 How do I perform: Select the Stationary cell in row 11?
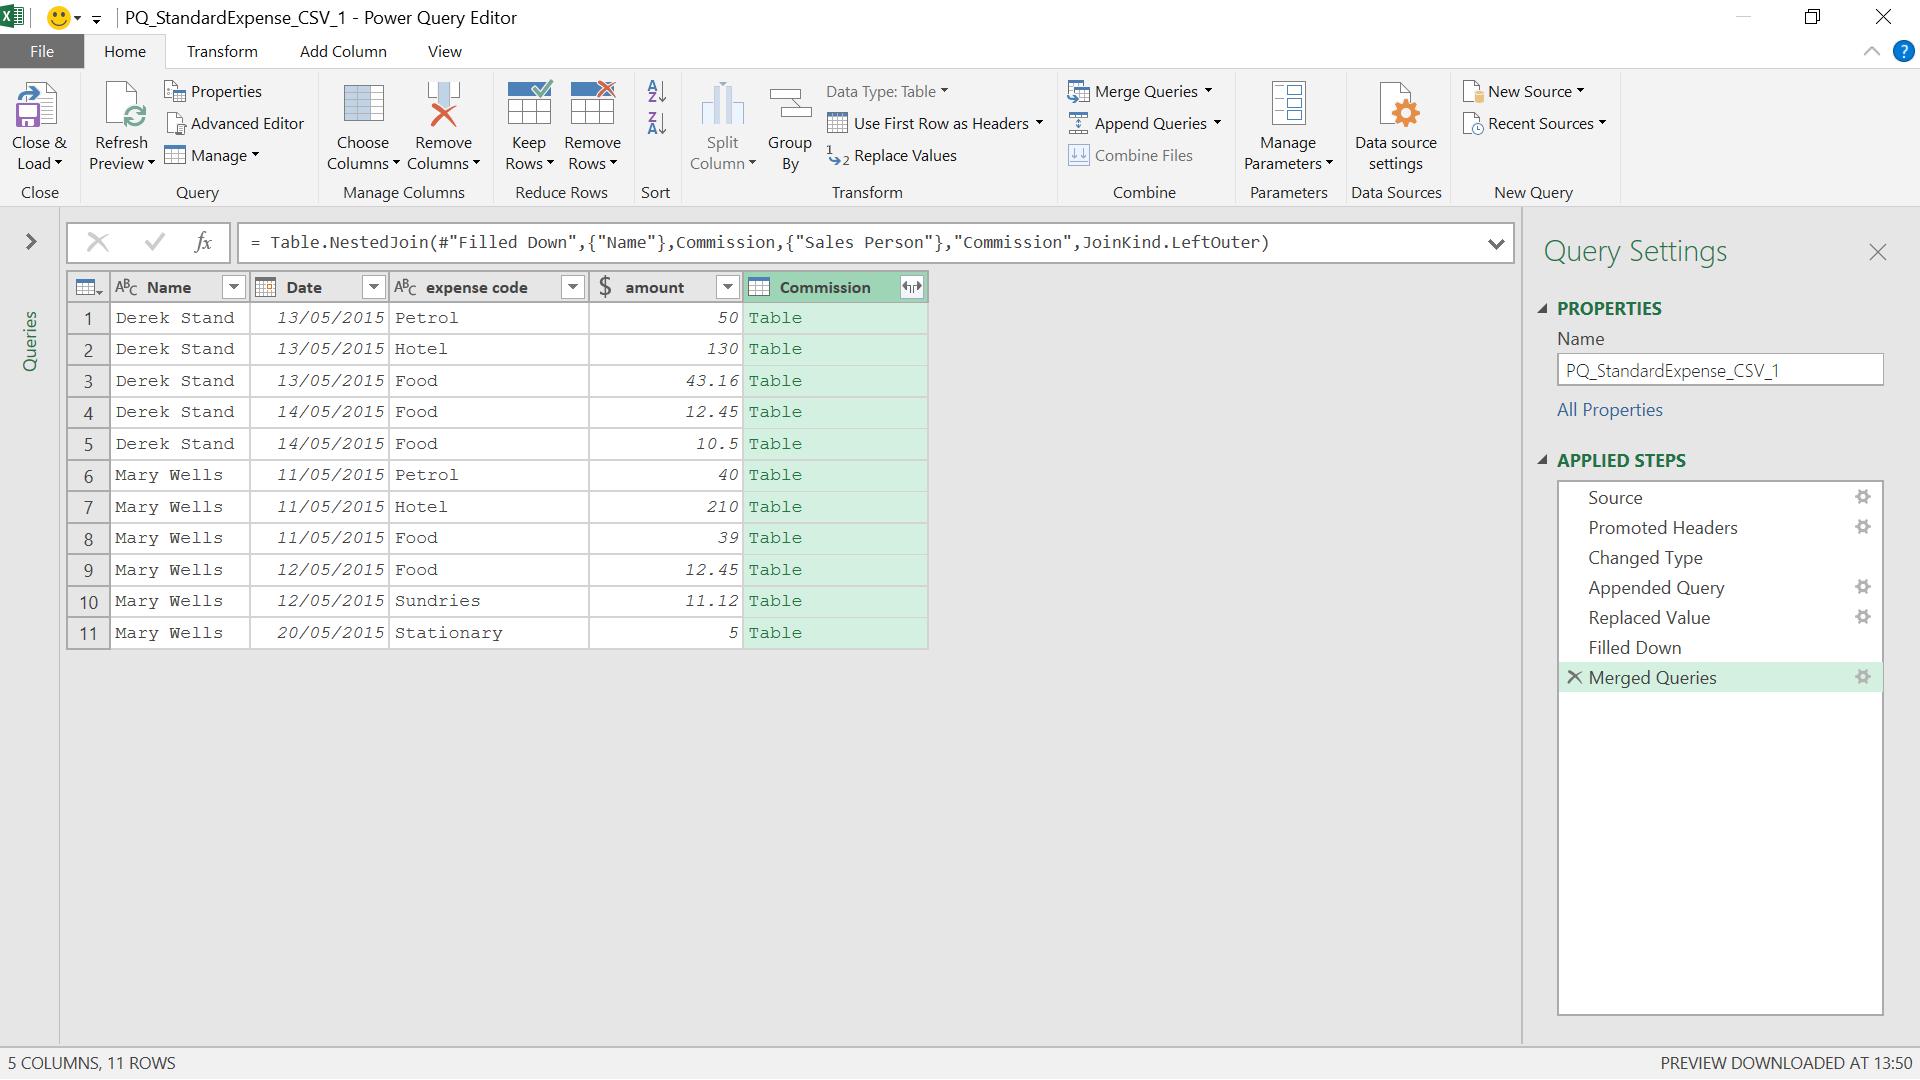[488, 633]
